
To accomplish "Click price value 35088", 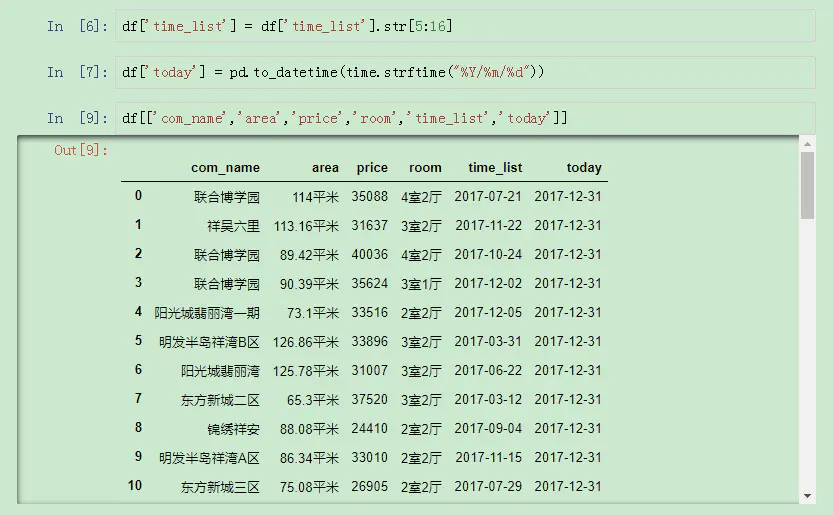I will [369, 196].
